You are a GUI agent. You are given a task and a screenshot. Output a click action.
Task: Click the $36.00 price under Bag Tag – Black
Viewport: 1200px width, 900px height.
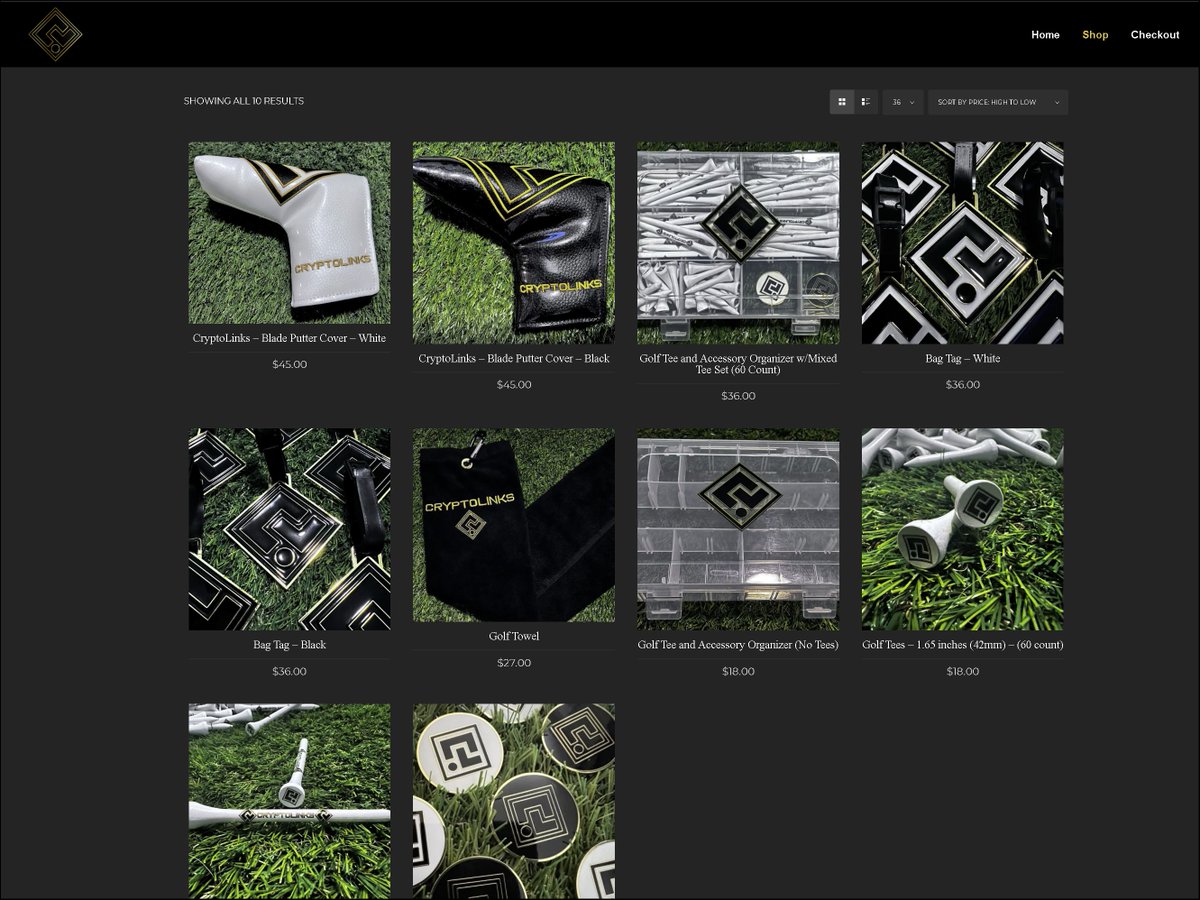289,672
